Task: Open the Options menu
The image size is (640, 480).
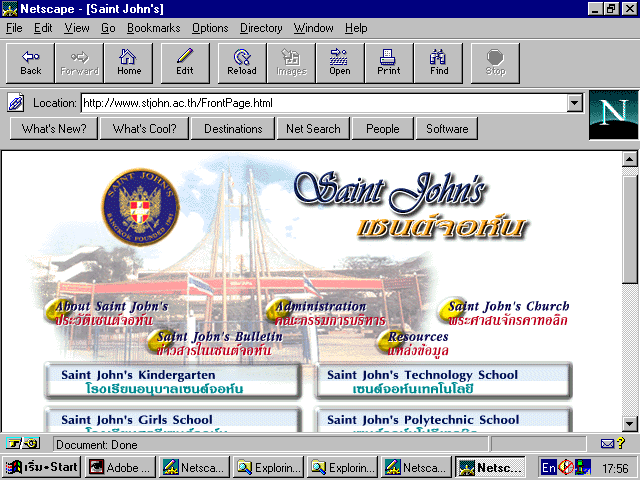Action: (x=210, y=28)
